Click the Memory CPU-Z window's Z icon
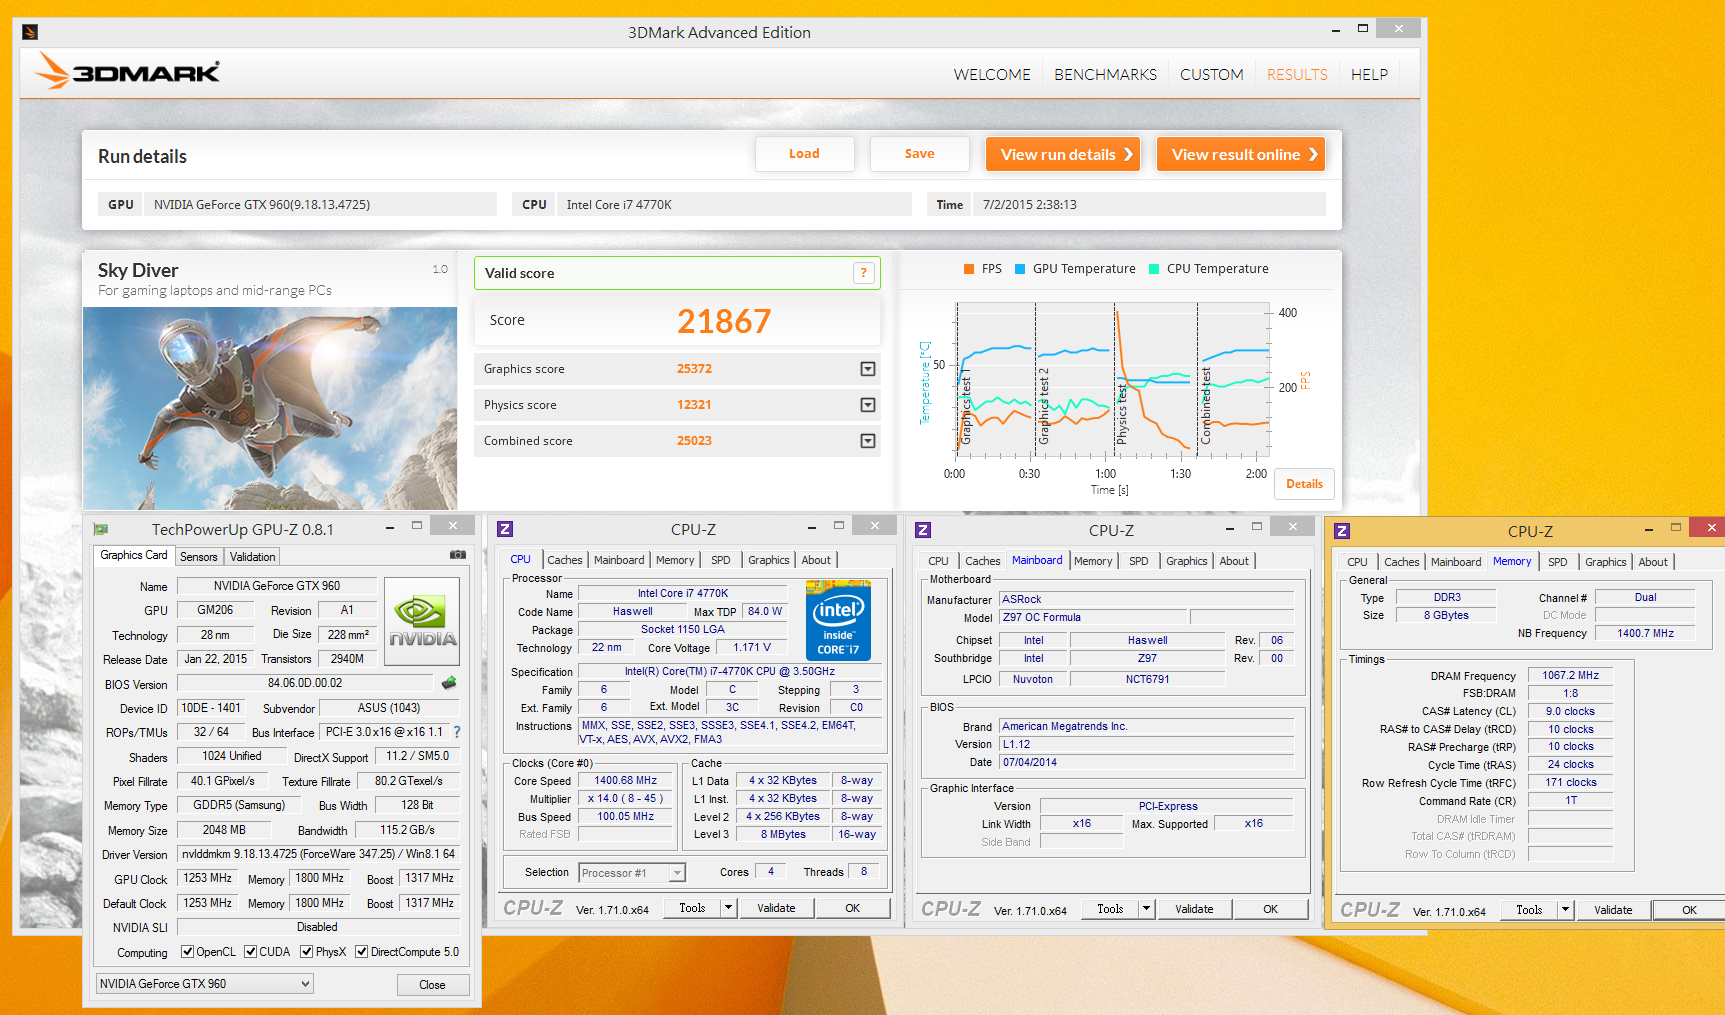 [x=1342, y=531]
